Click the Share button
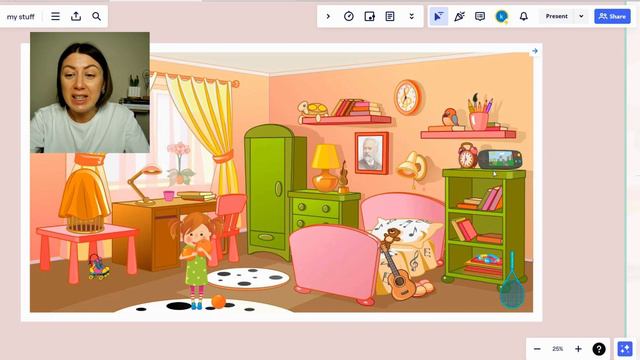The height and width of the screenshot is (360, 640). click(612, 16)
